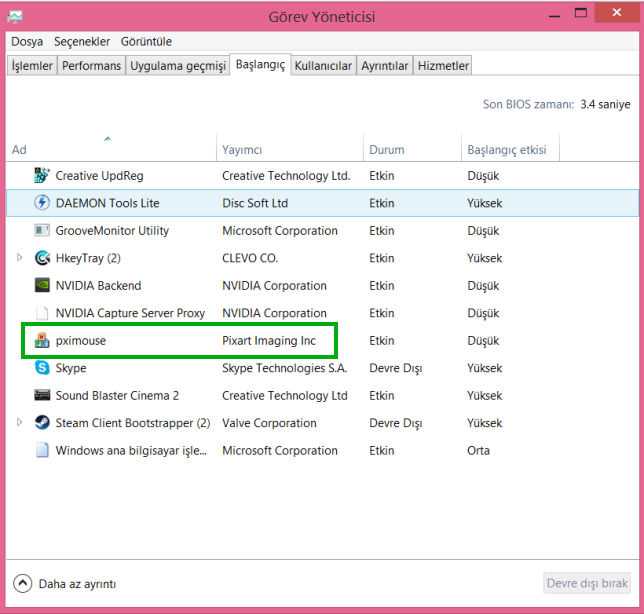Click the 3.4 saniye BIOS time value
The image size is (644, 614).
click(605, 104)
